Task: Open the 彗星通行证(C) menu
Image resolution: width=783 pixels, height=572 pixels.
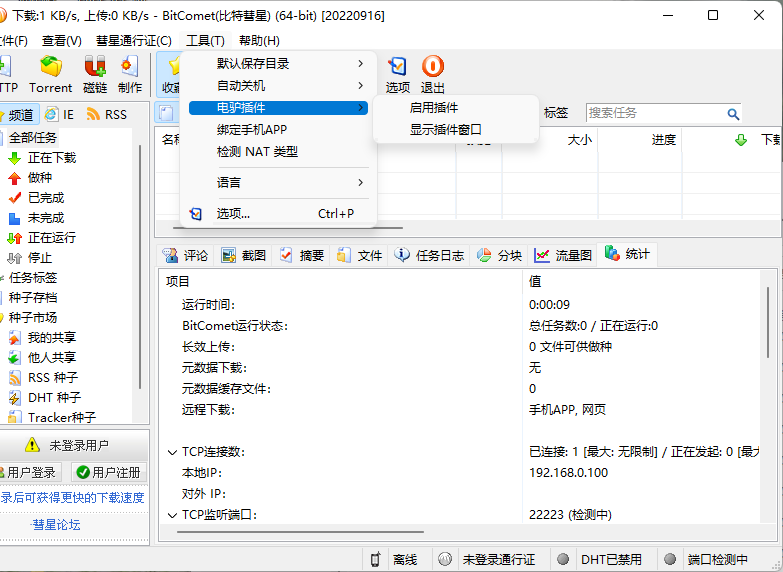Action: coord(134,40)
